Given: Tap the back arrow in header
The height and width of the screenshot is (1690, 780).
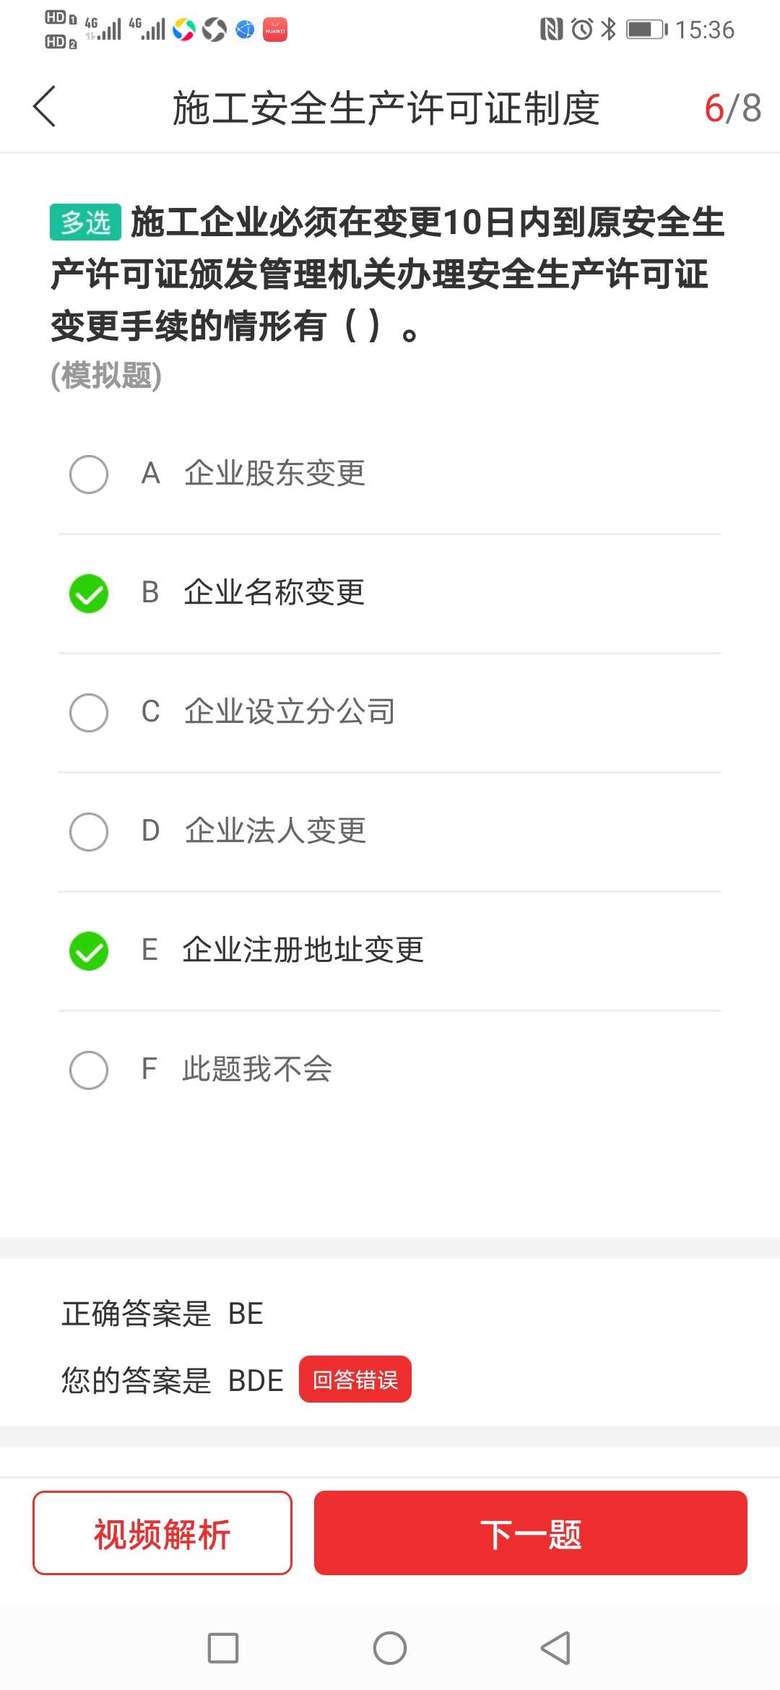Looking at the screenshot, I should [45, 107].
